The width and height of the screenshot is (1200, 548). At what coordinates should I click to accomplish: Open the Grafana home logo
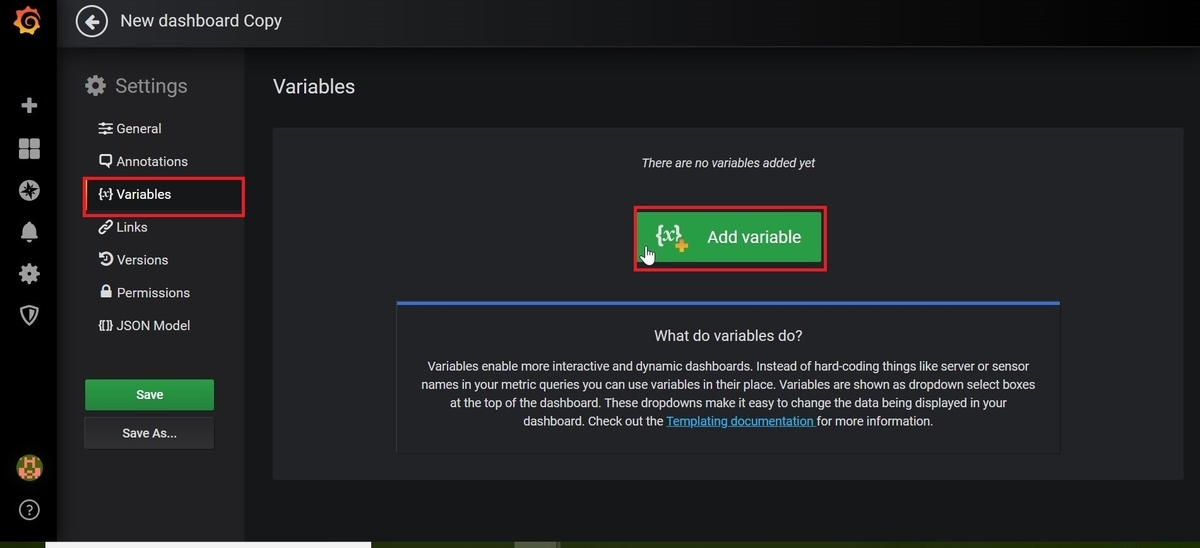click(x=29, y=21)
